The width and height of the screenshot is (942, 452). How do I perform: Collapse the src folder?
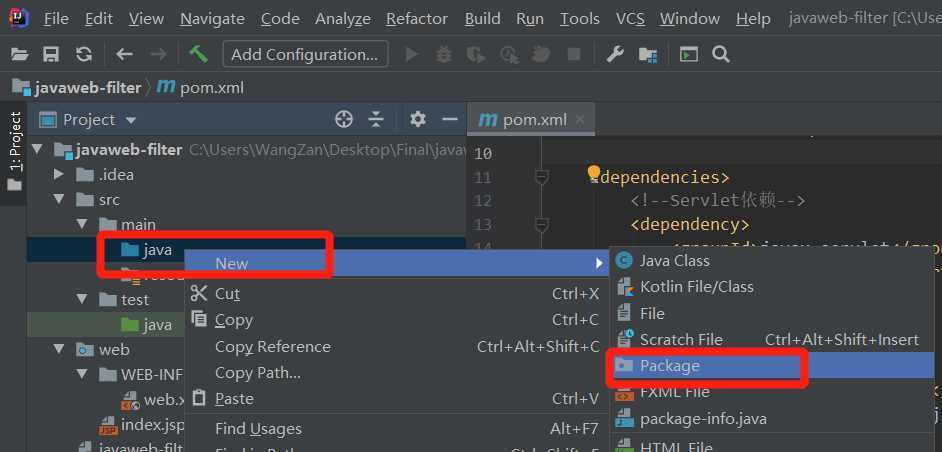point(59,198)
